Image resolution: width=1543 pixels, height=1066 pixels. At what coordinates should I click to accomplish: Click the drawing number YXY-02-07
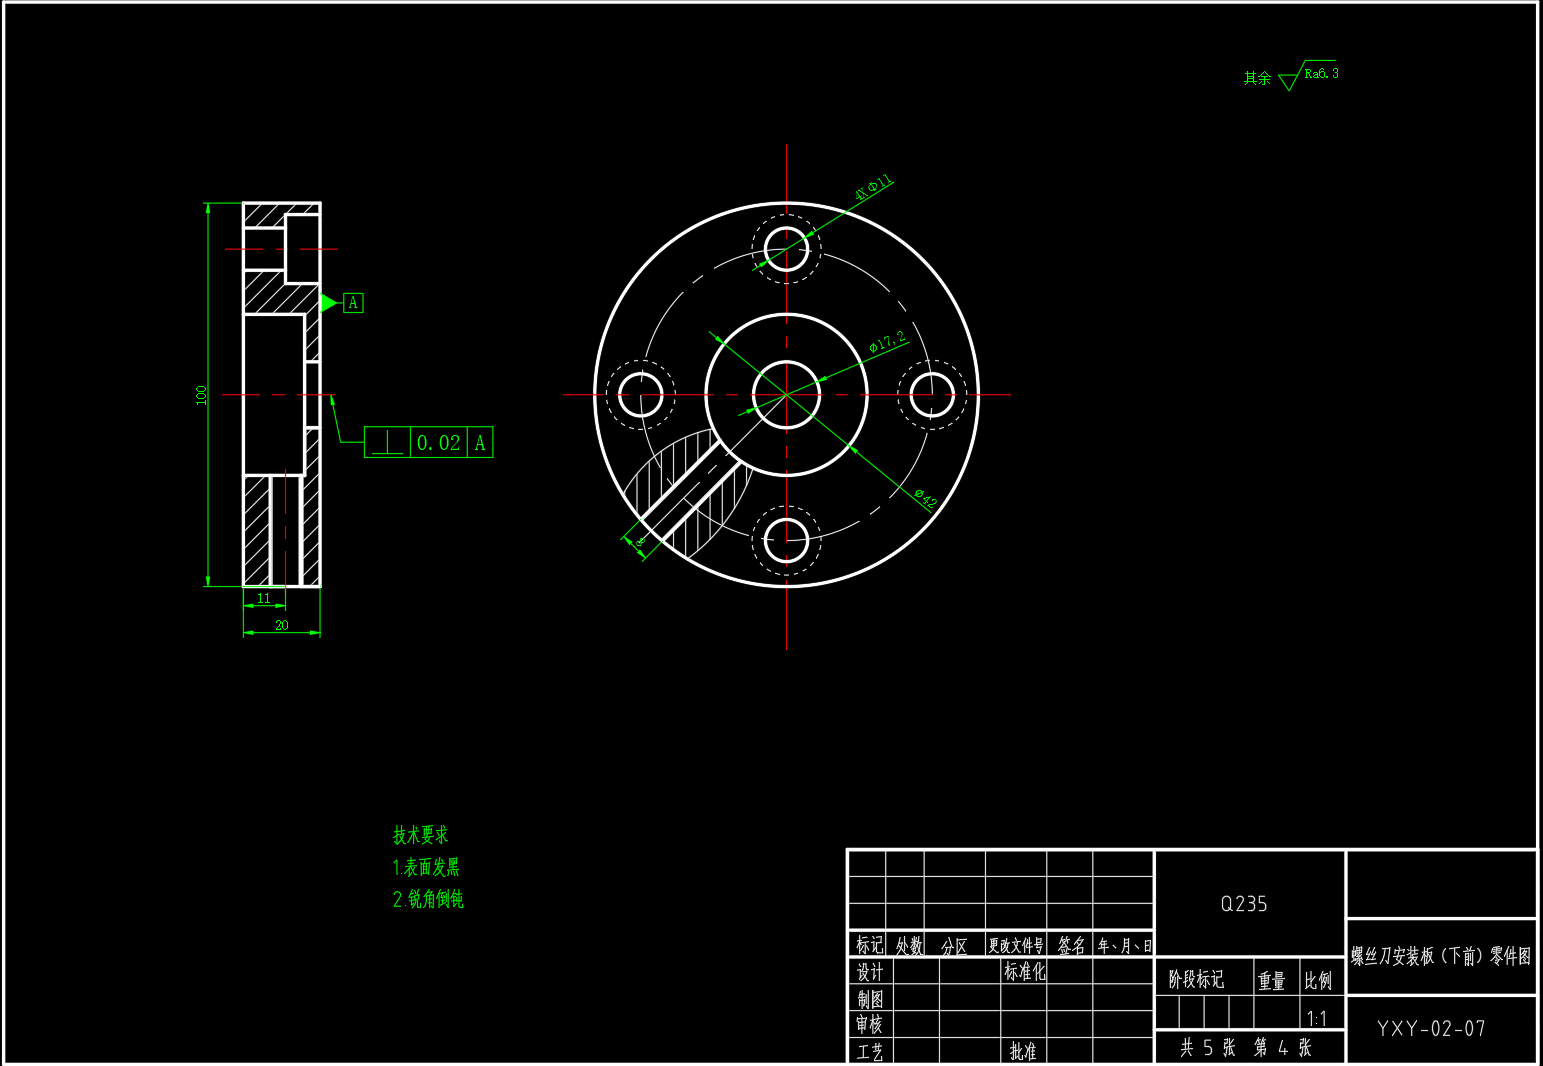coord(1431,1029)
